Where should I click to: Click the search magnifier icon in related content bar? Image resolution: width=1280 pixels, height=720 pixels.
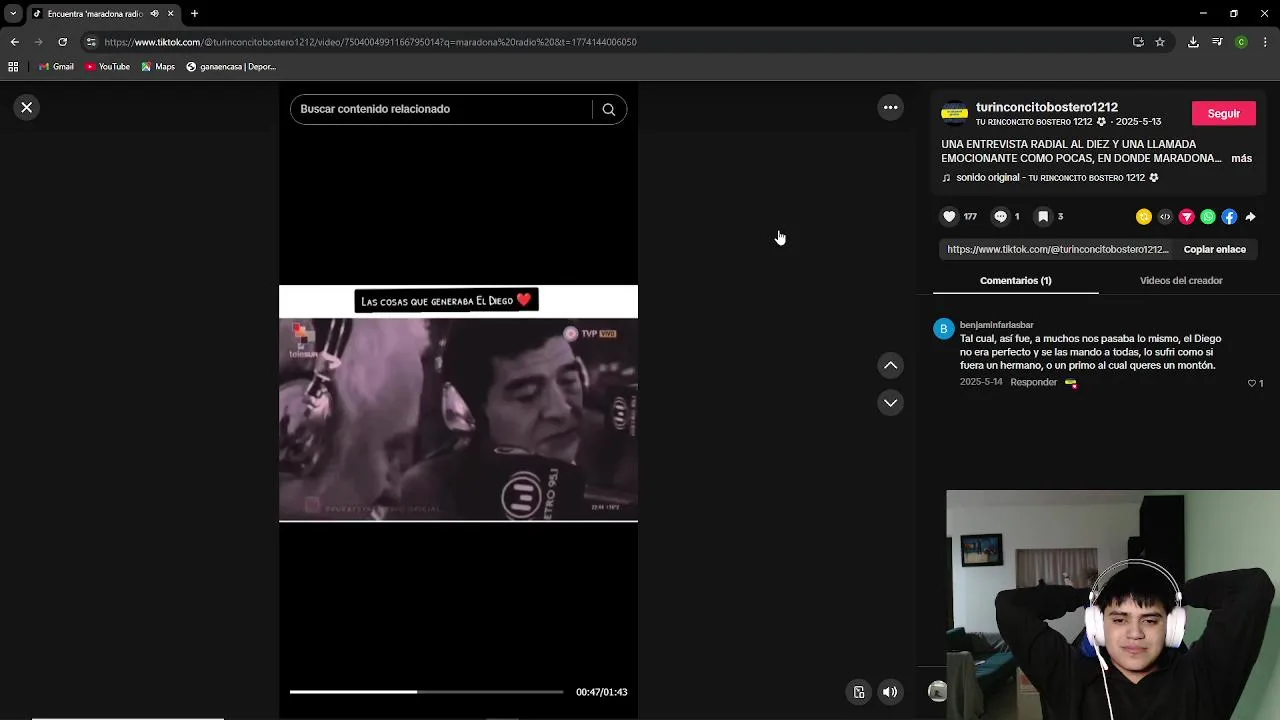coord(608,109)
